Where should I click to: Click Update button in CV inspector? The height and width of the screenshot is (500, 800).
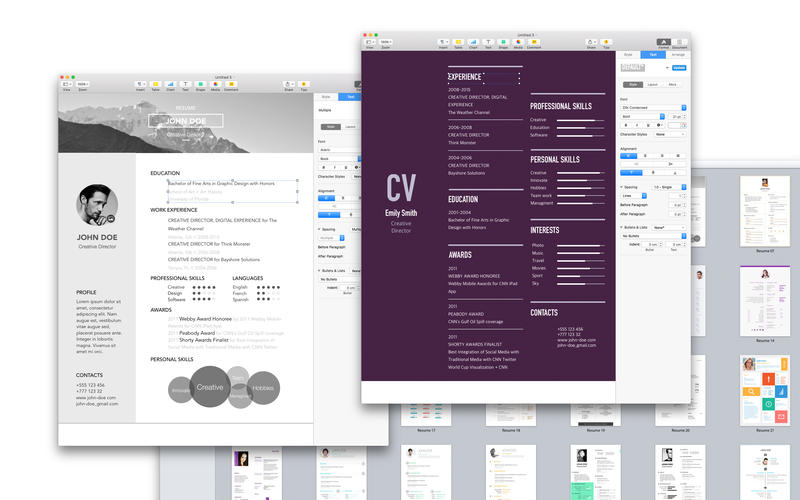pos(679,68)
